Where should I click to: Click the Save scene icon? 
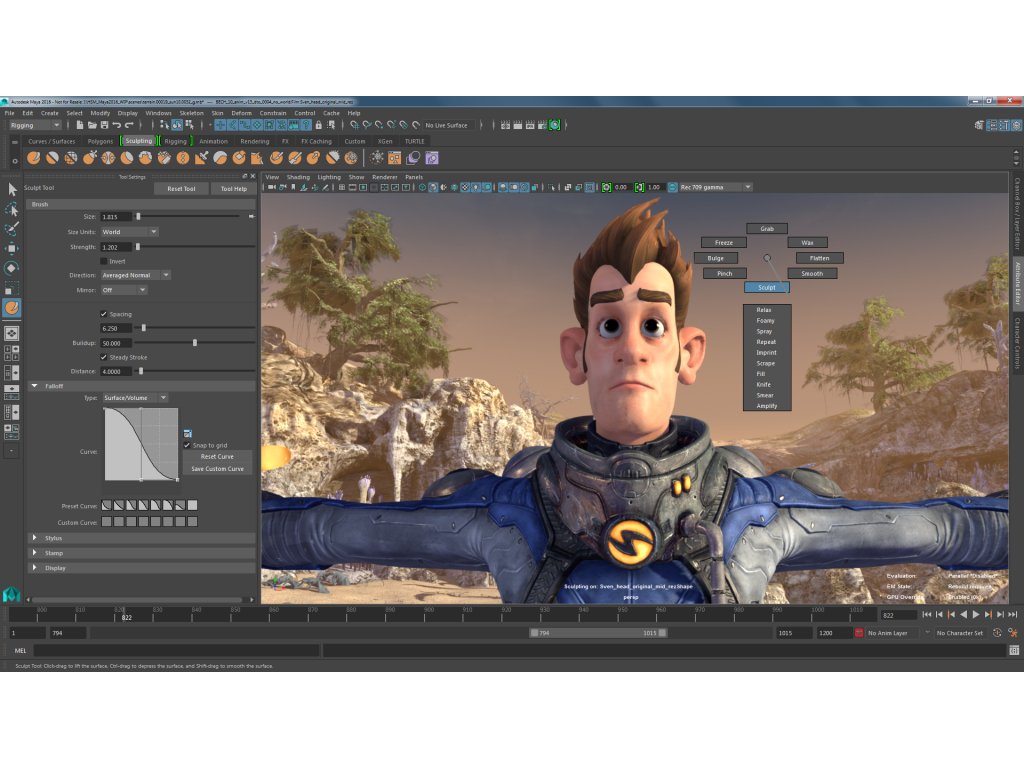(x=105, y=125)
